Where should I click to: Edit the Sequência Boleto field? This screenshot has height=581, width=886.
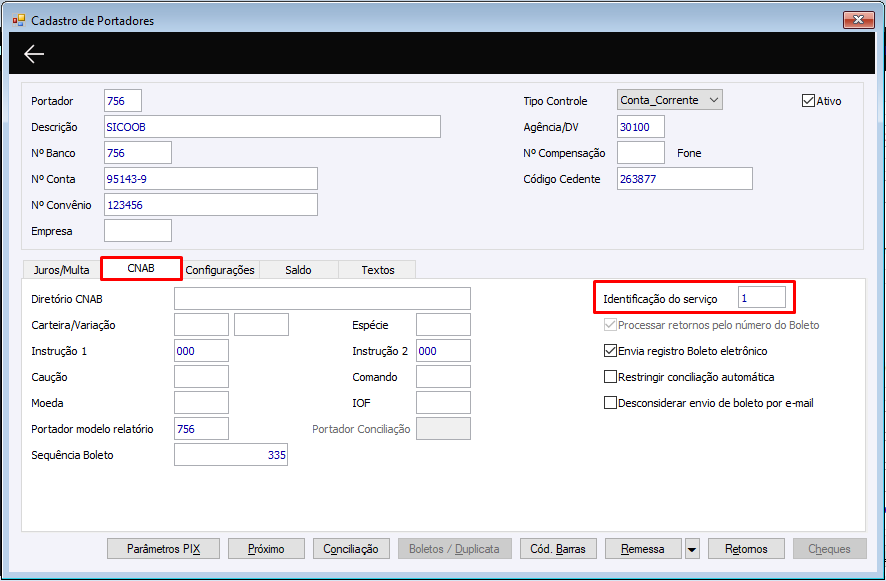(x=231, y=454)
